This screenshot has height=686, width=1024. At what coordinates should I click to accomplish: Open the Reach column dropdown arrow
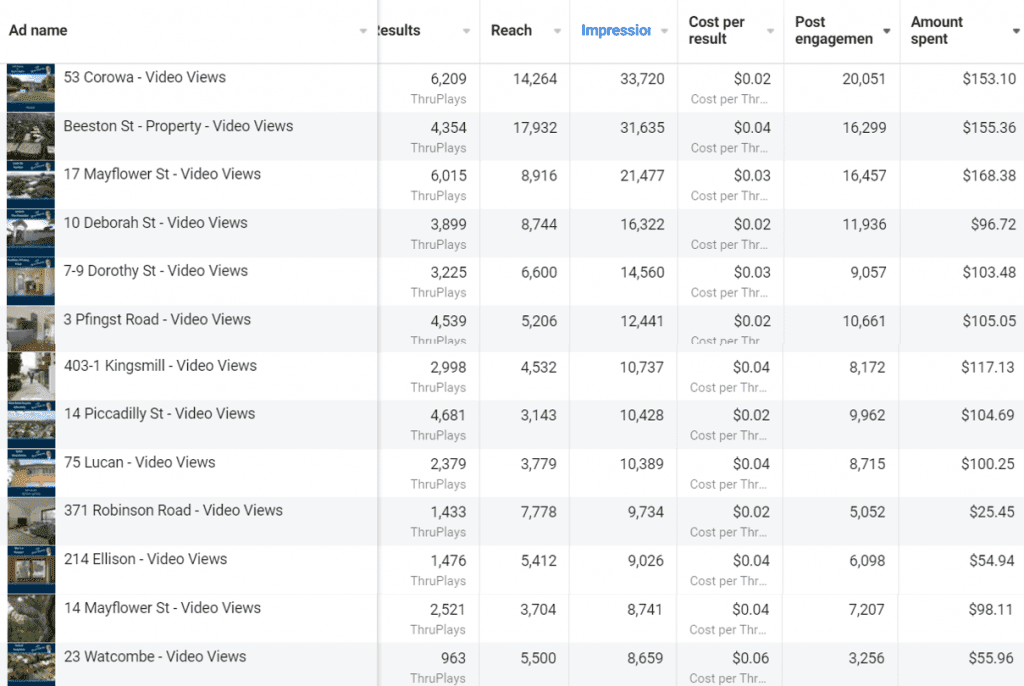[557, 31]
